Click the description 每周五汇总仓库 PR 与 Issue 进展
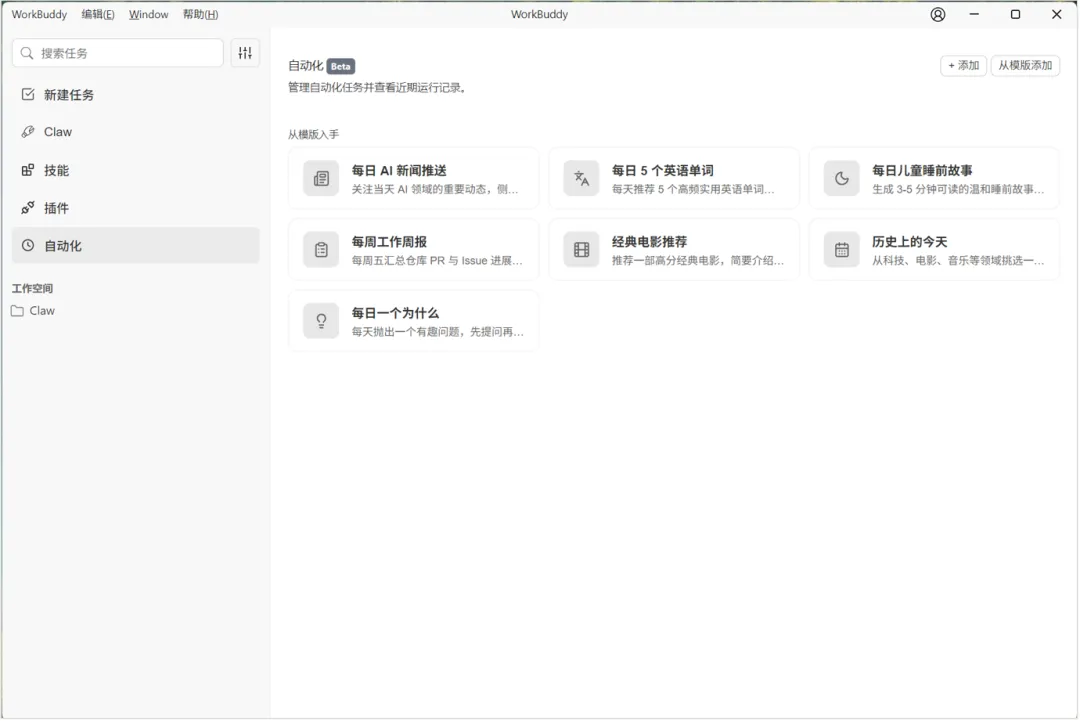 click(x=437, y=261)
